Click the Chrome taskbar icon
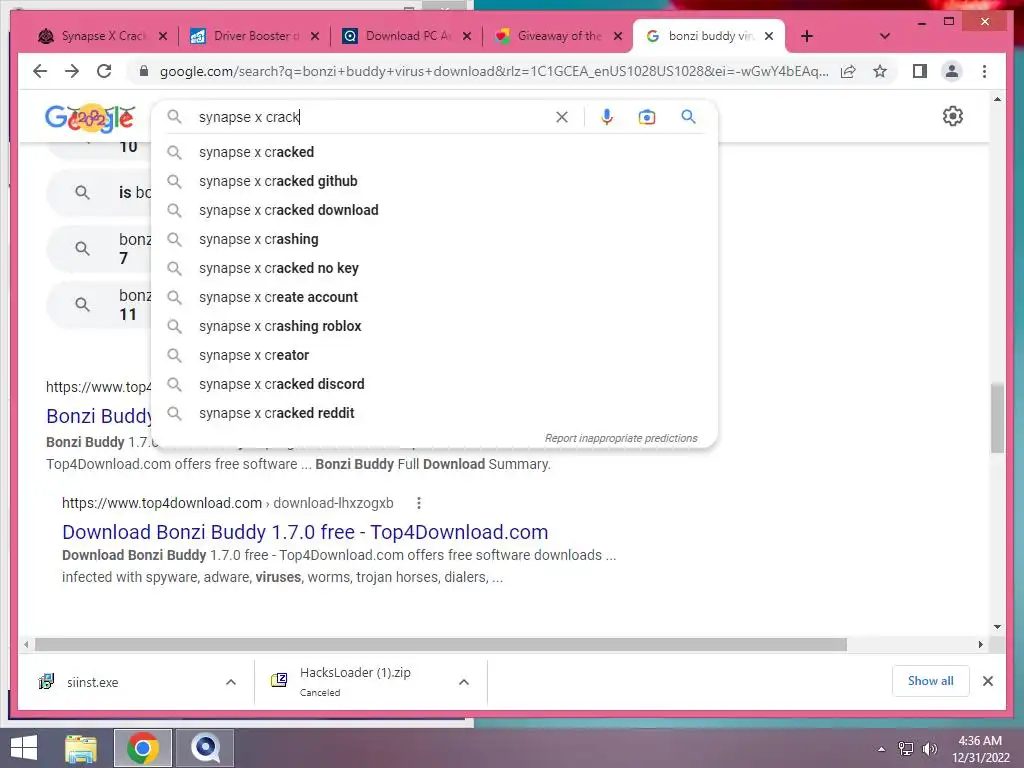The height and width of the screenshot is (768, 1024). [x=143, y=748]
